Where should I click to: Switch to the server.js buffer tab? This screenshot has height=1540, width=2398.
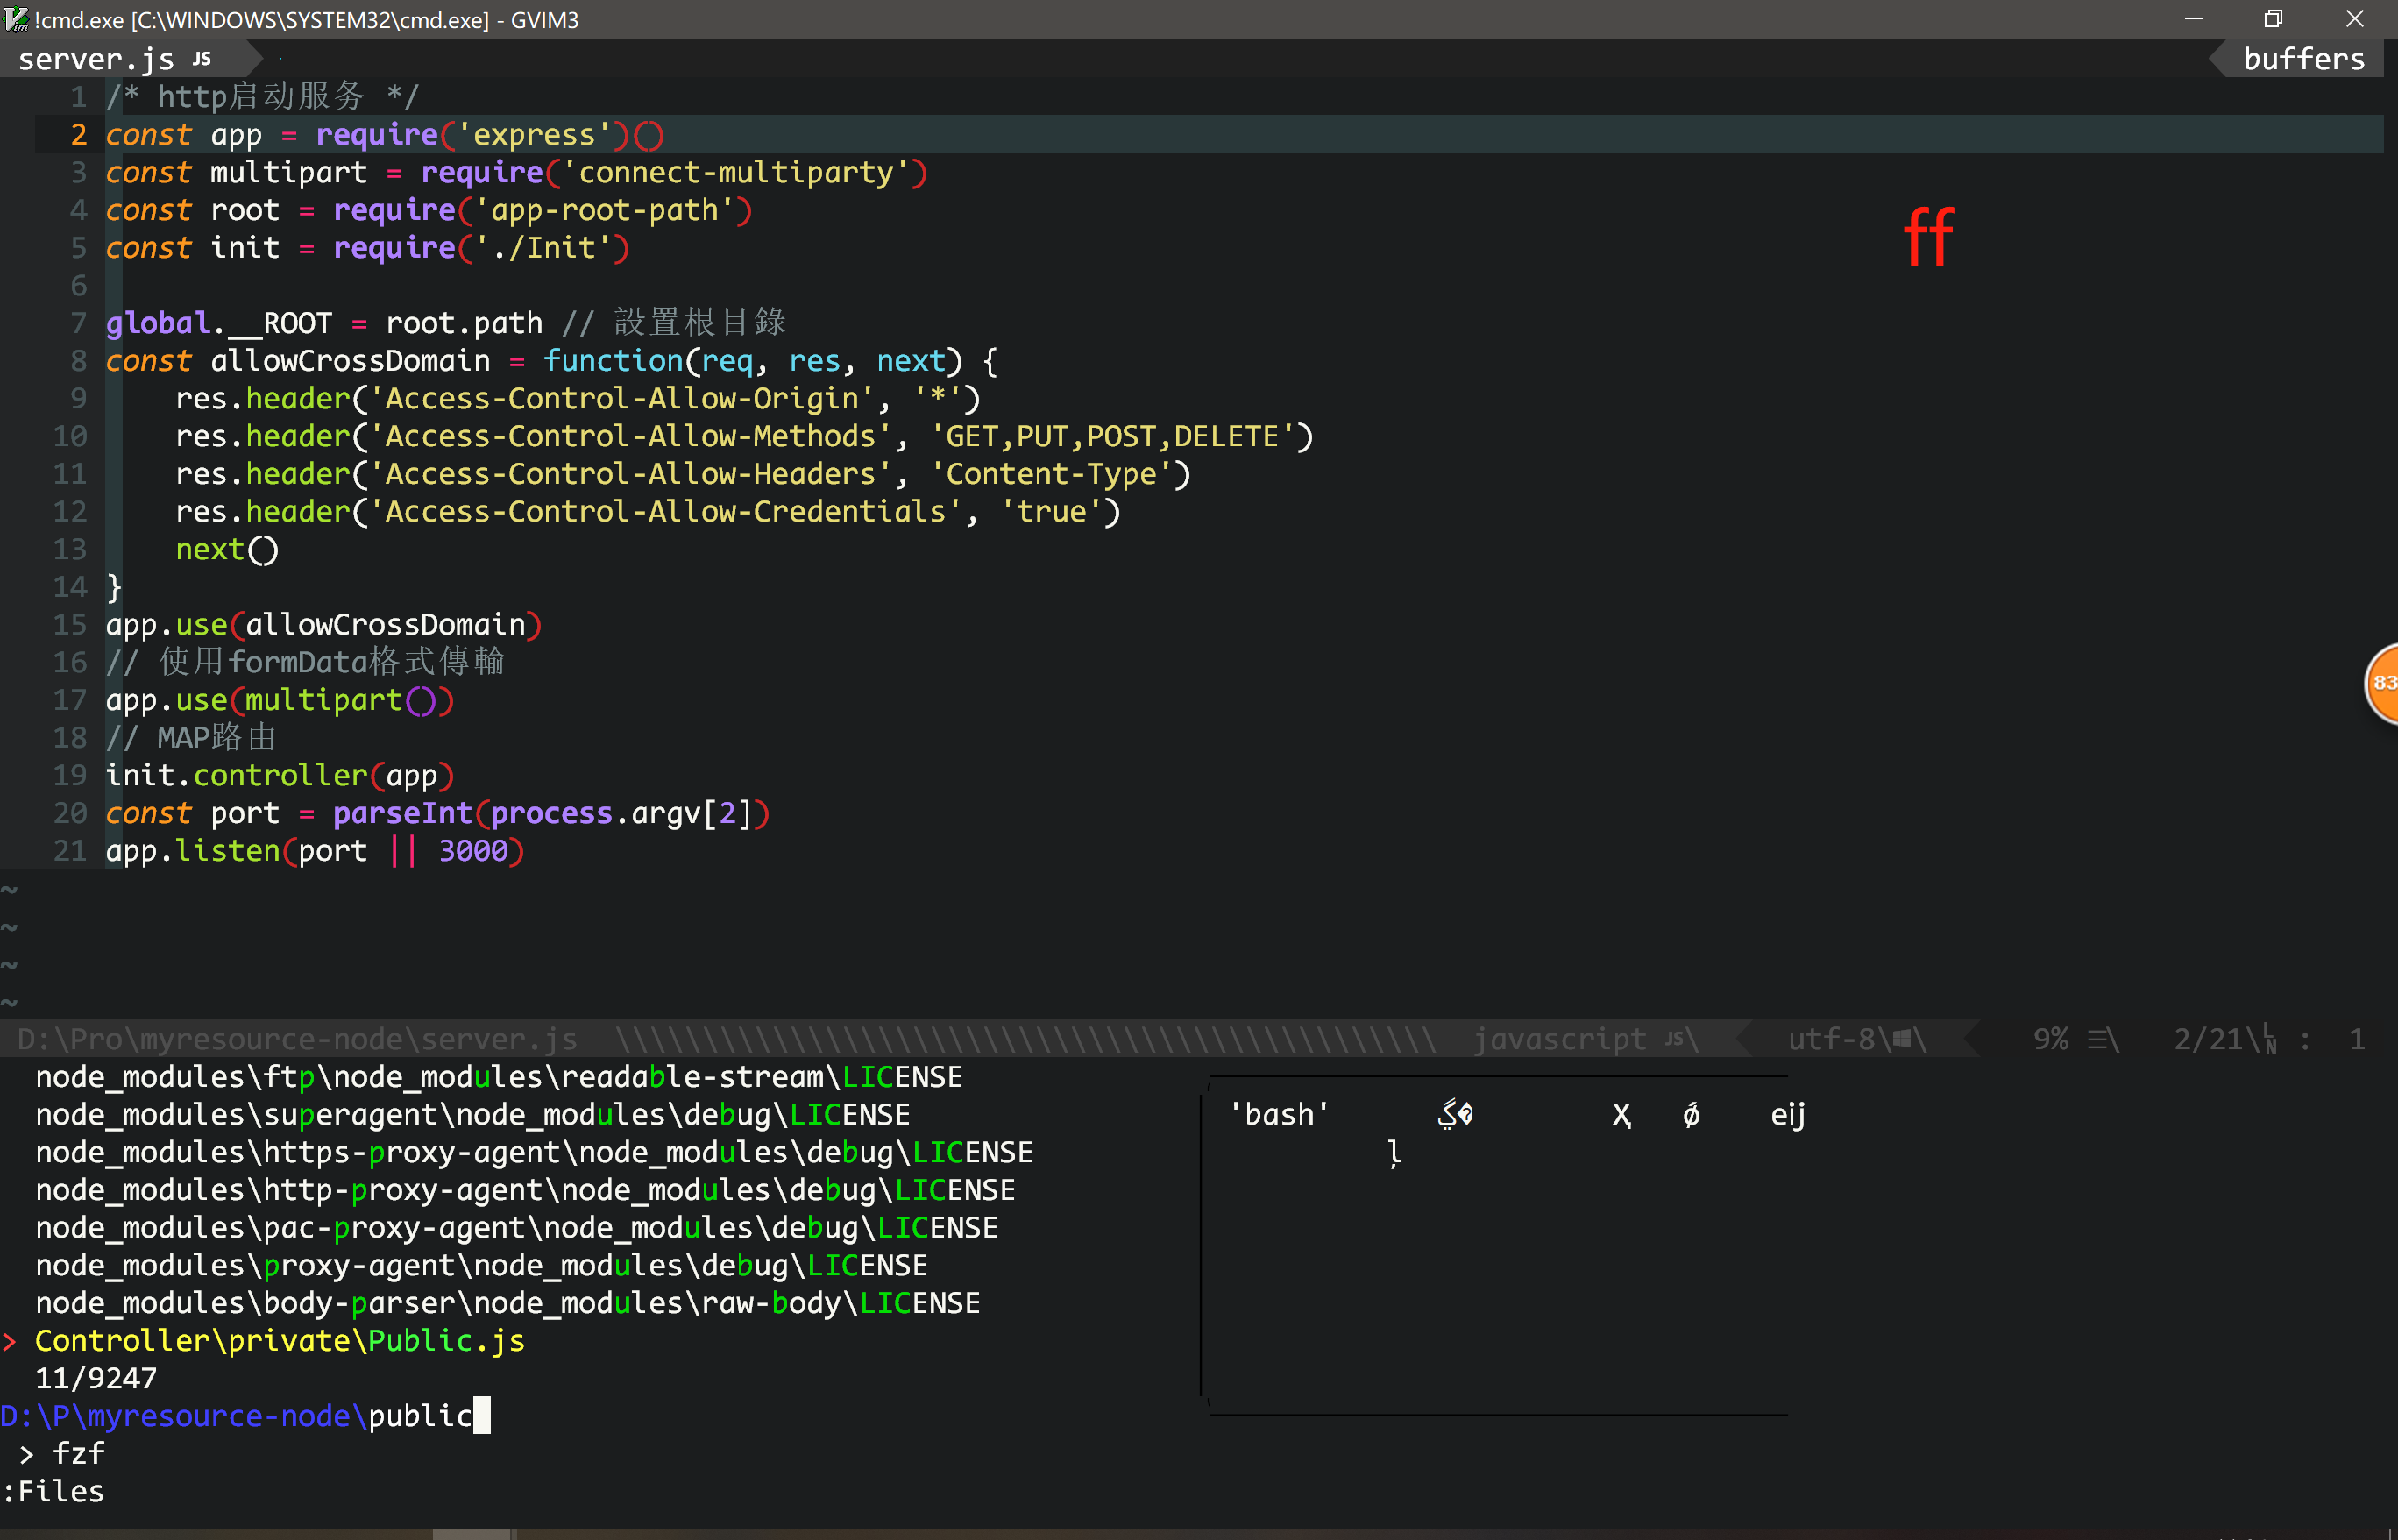[96, 59]
